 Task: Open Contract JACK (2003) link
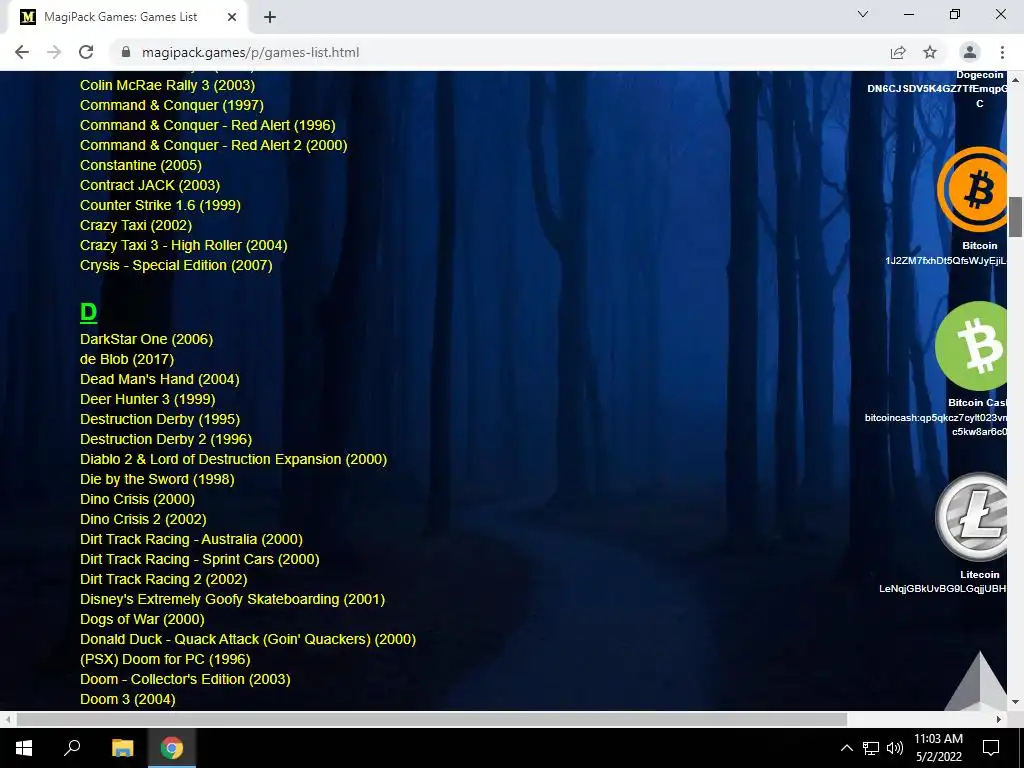pos(150,185)
